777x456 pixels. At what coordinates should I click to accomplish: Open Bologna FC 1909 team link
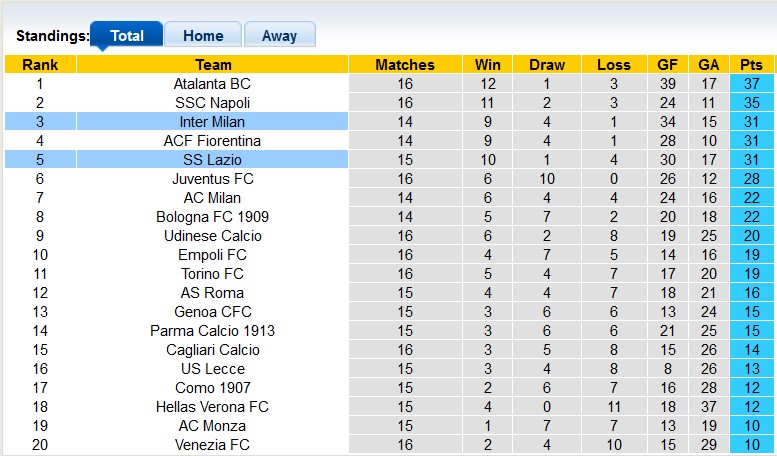pyautogui.click(x=212, y=216)
